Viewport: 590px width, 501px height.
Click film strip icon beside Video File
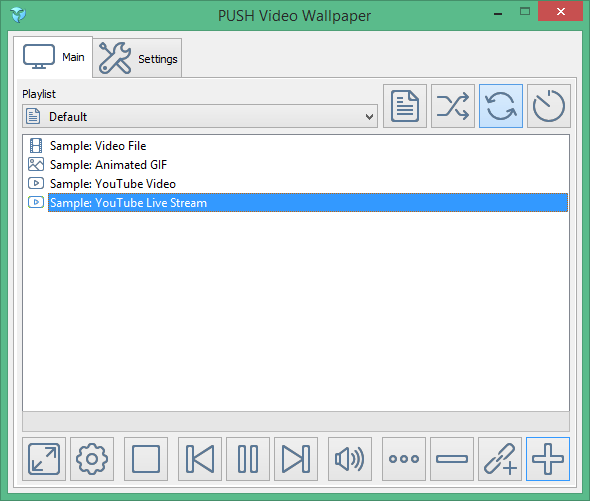(36, 146)
